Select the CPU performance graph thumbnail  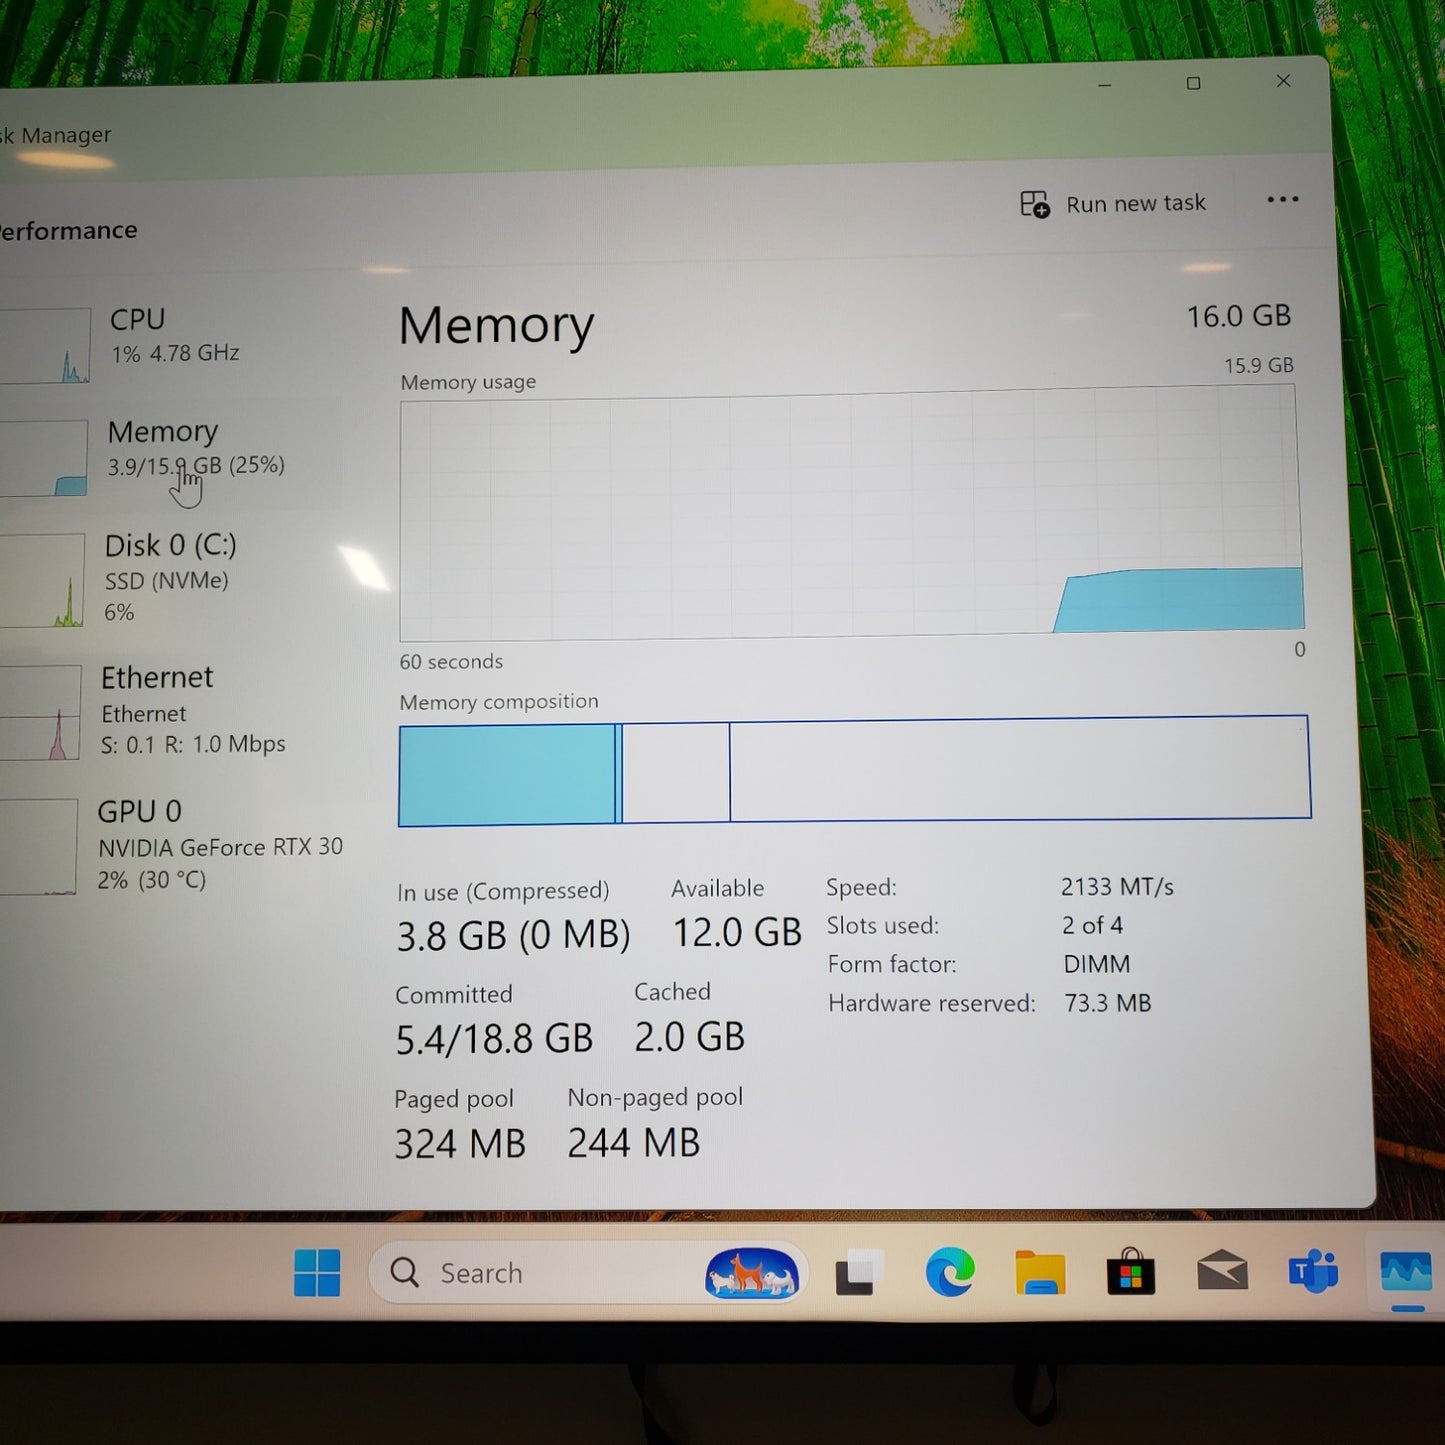click(x=46, y=346)
